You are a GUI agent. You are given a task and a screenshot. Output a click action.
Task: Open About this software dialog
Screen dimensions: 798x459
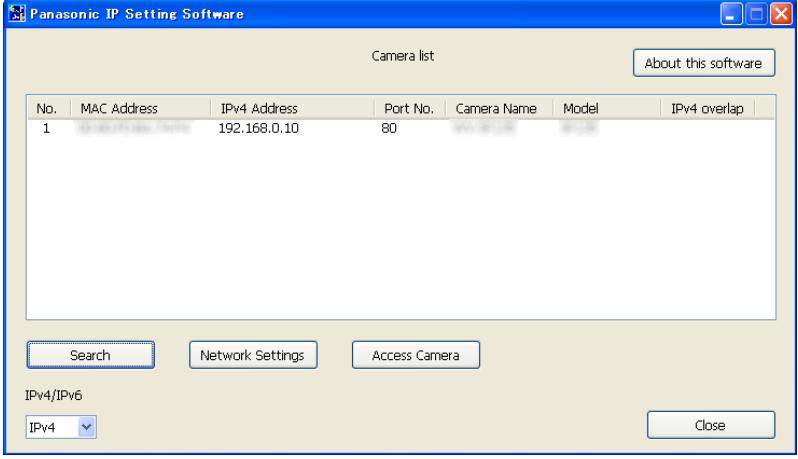[x=704, y=63]
